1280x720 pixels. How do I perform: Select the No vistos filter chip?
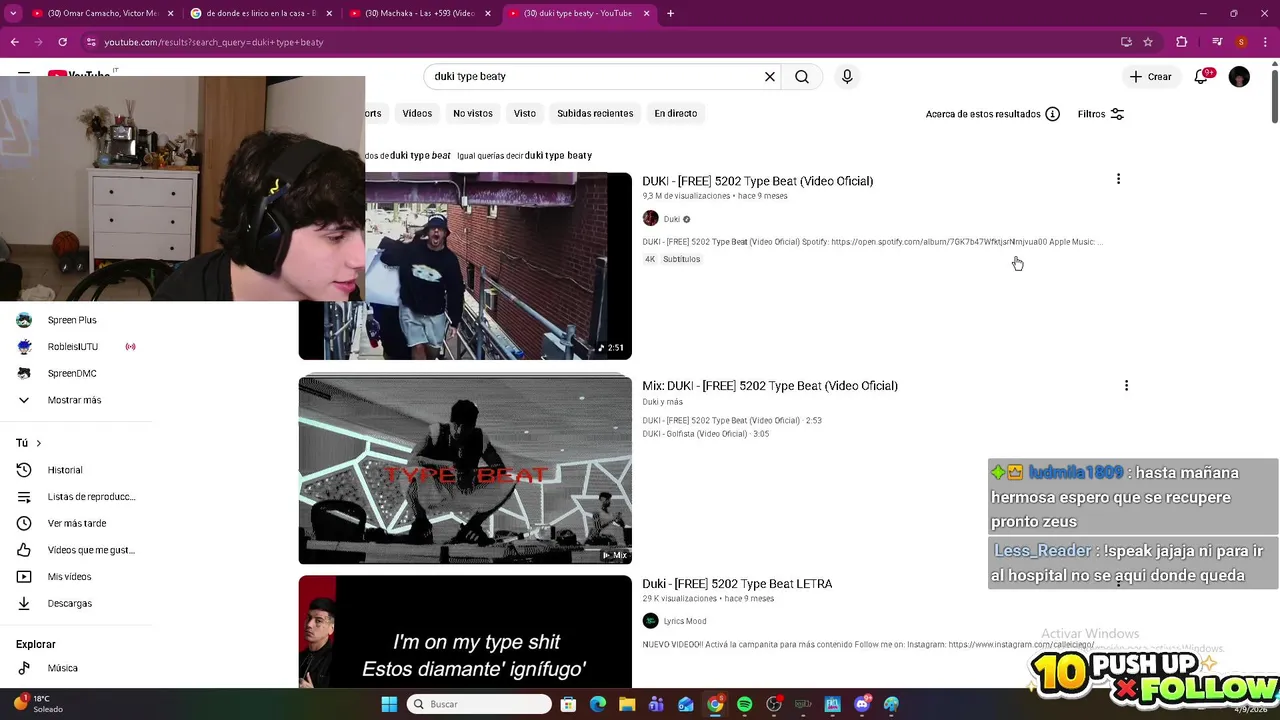pyautogui.click(x=473, y=114)
